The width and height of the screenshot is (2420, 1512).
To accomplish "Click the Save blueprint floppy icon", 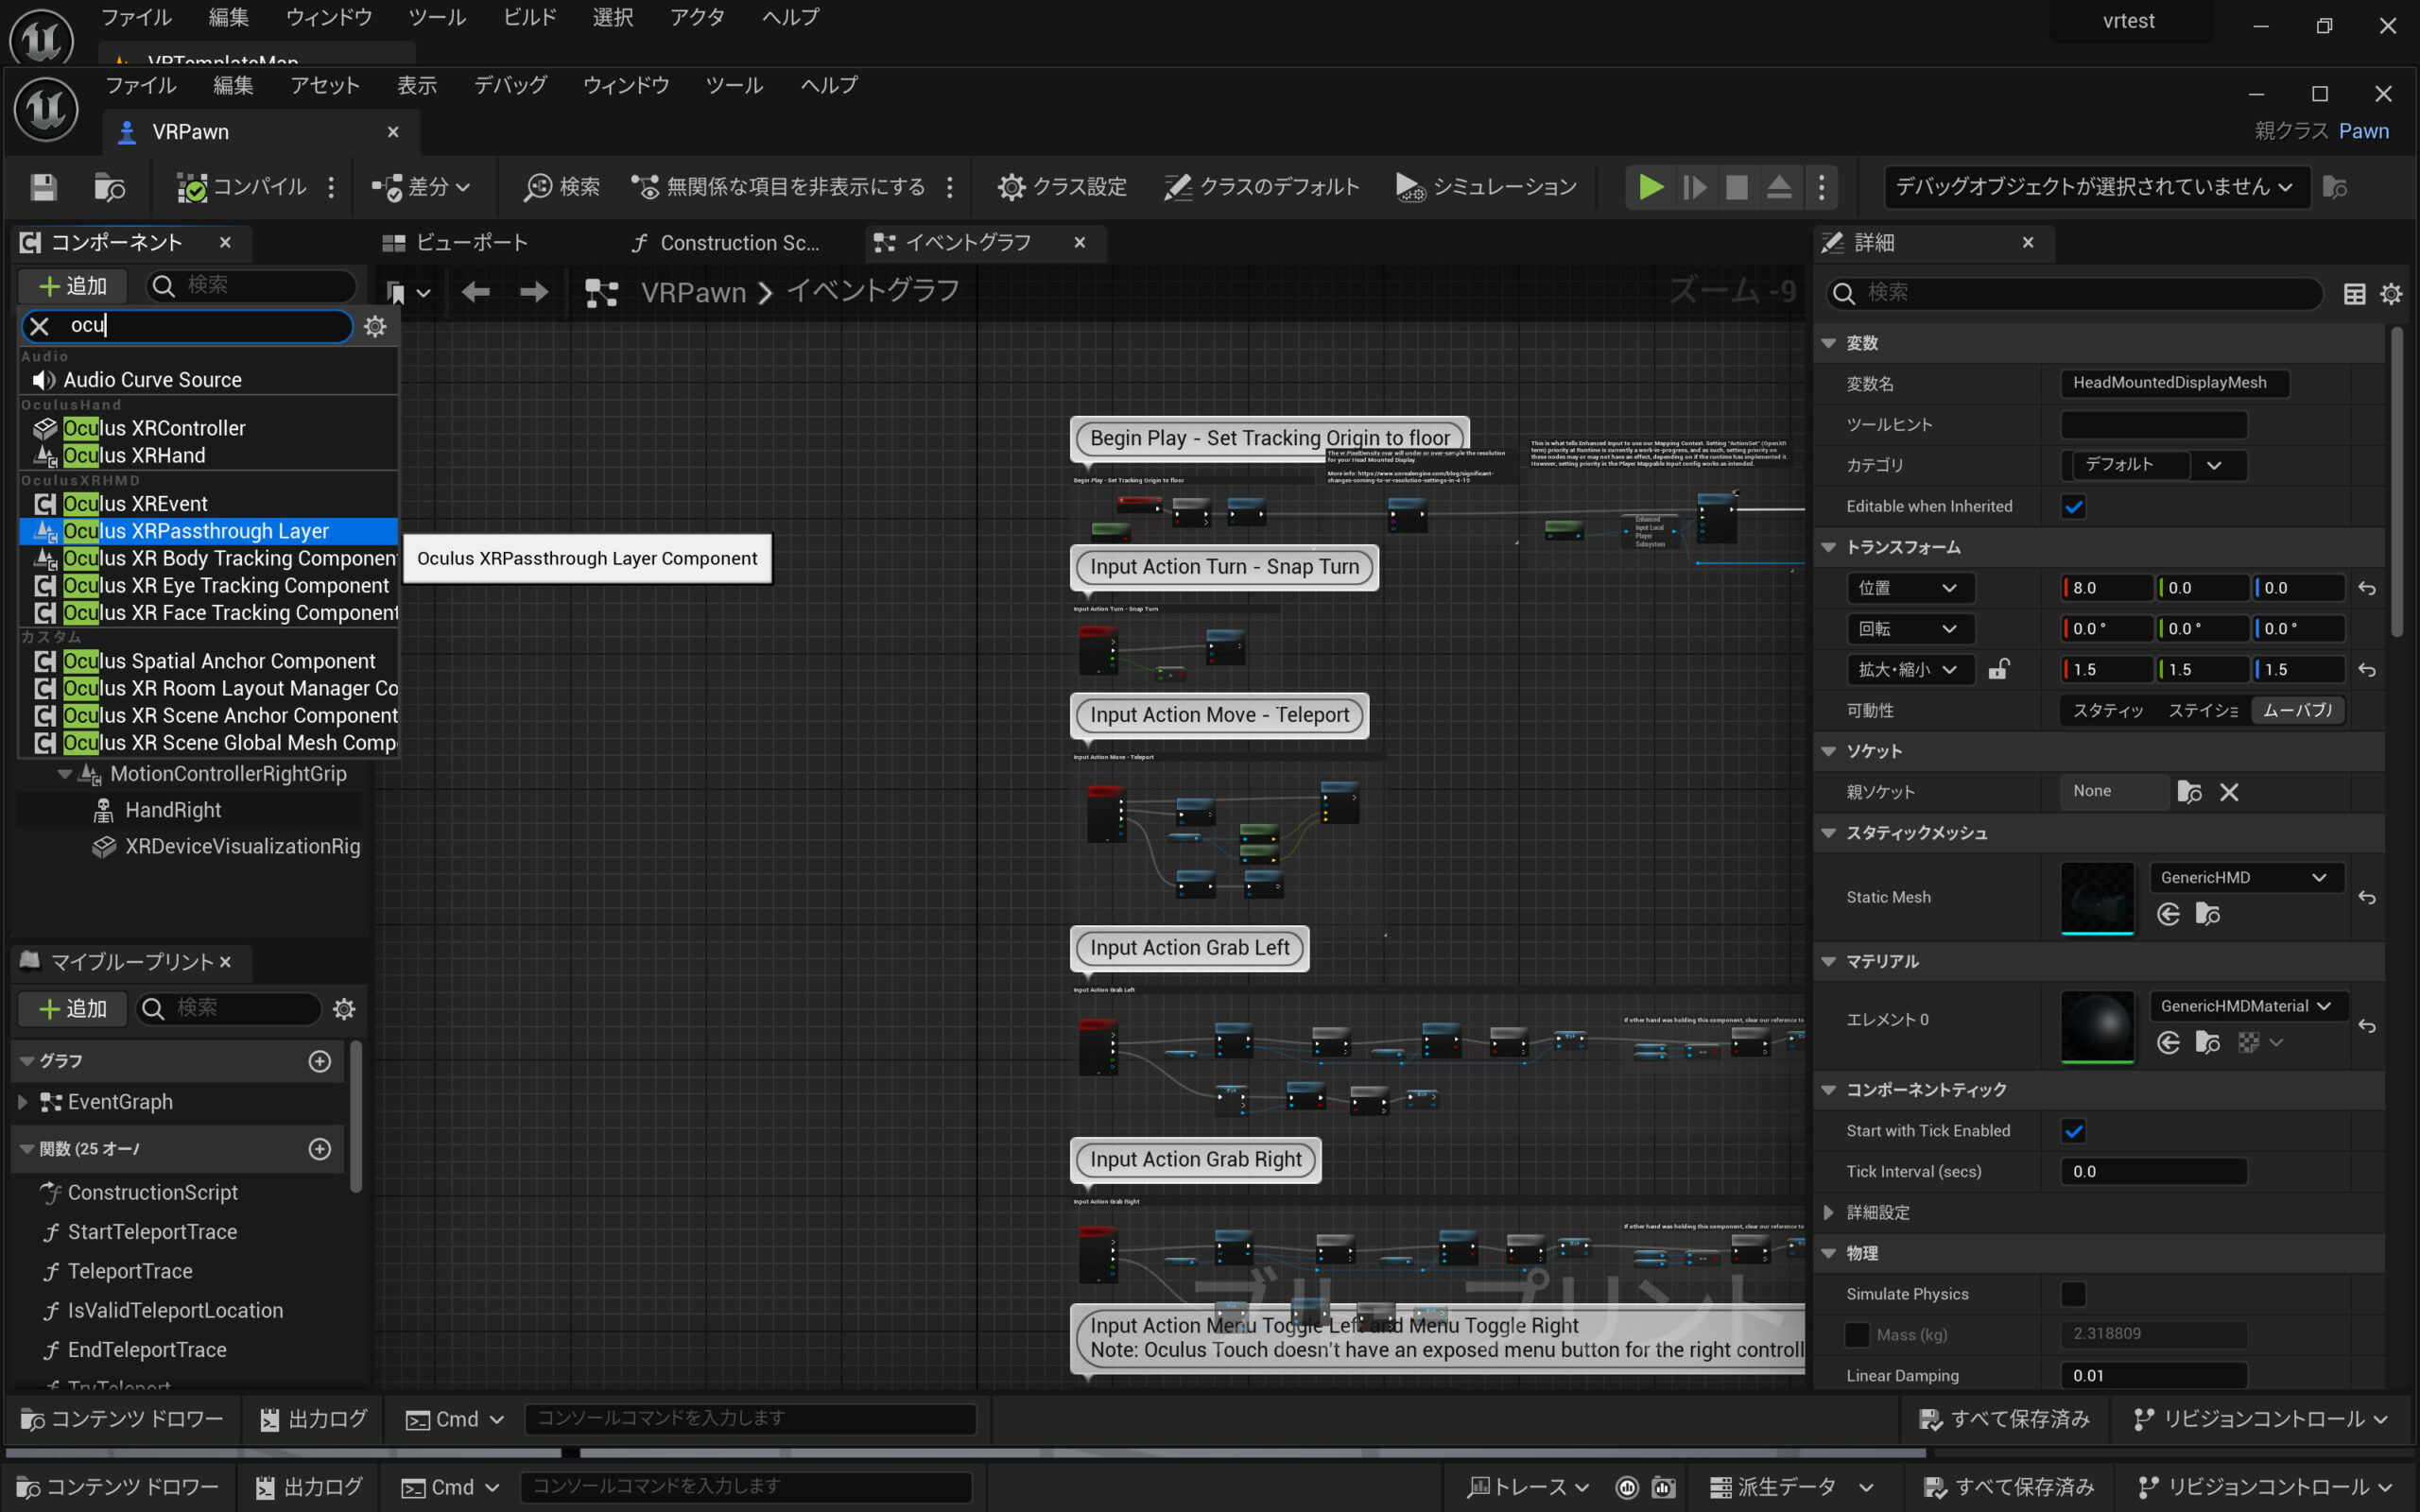I will (x=43, y=187).
